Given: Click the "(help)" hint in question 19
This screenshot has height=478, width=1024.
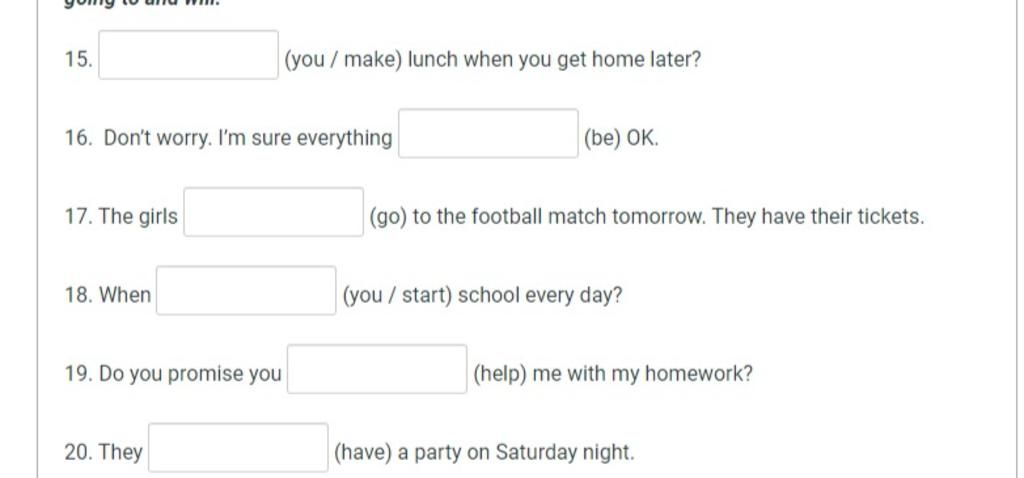Looking at the screenshot, I should tap(500, 374).
